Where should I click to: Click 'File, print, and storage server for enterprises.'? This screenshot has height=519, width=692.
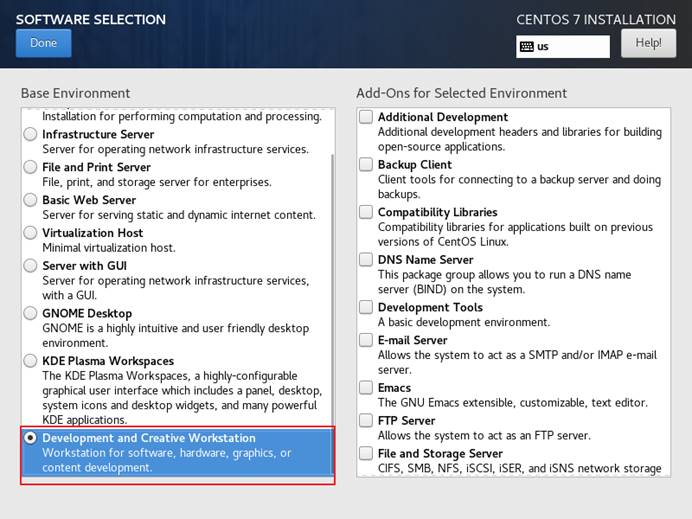157,182
